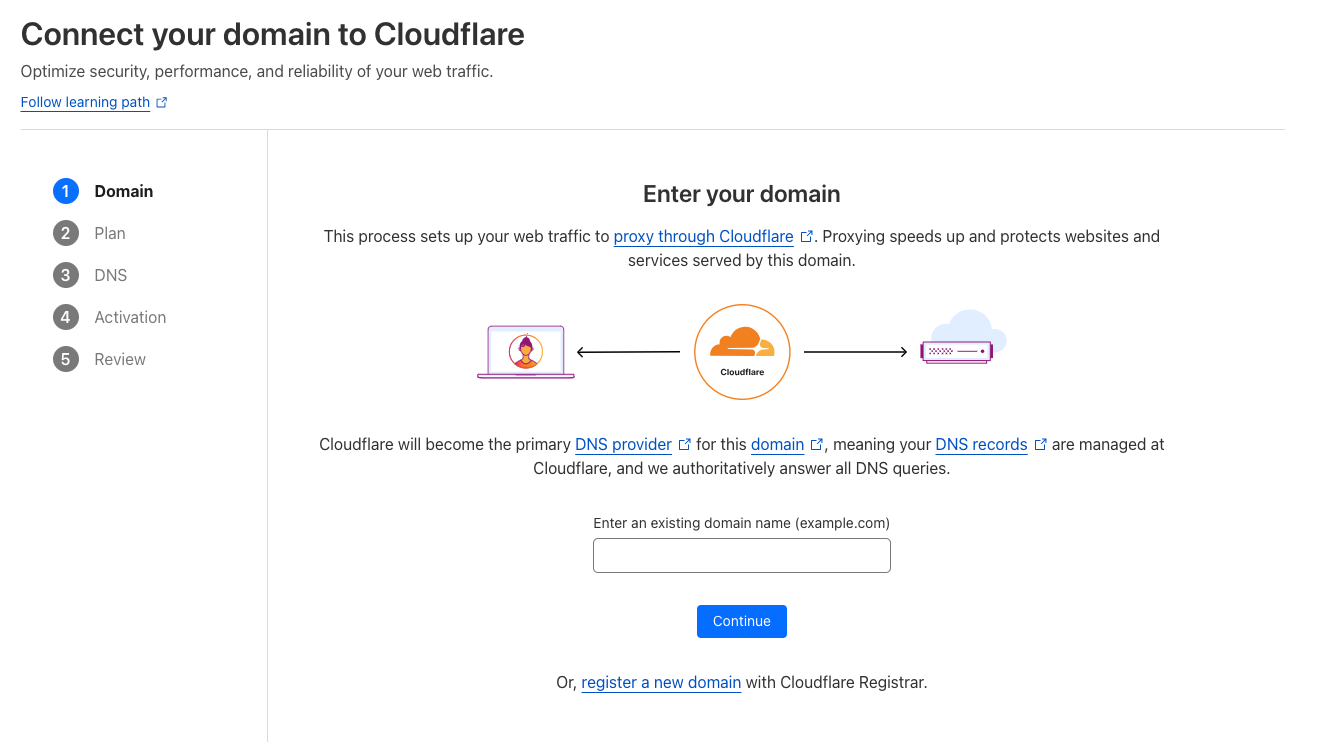This screenshot has height=751, width=1340.
Task: Open the DNS provider link
Action: (623, 445)
